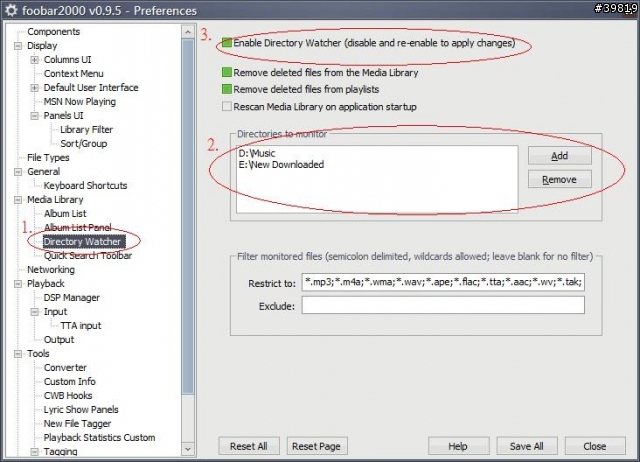Select Library Filter under Panels UI
Viewport: 640px width, 462px height.
(x=87, y=129)
